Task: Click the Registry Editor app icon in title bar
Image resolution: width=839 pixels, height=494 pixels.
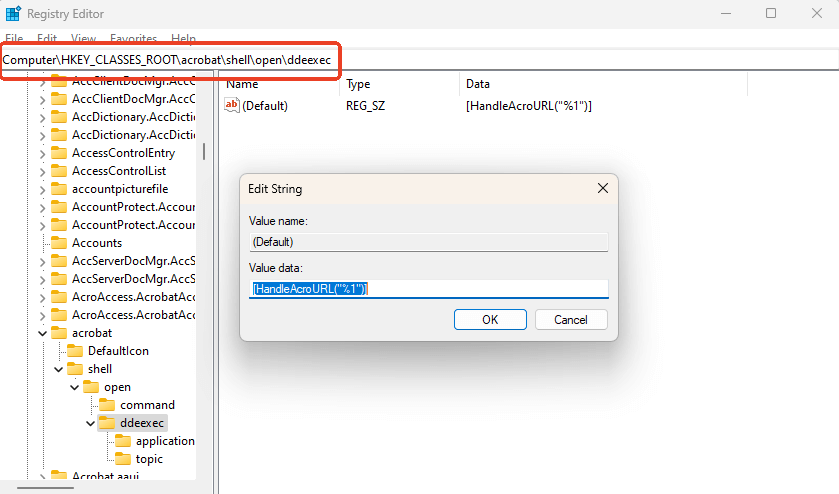Action: tap(13, 13)
